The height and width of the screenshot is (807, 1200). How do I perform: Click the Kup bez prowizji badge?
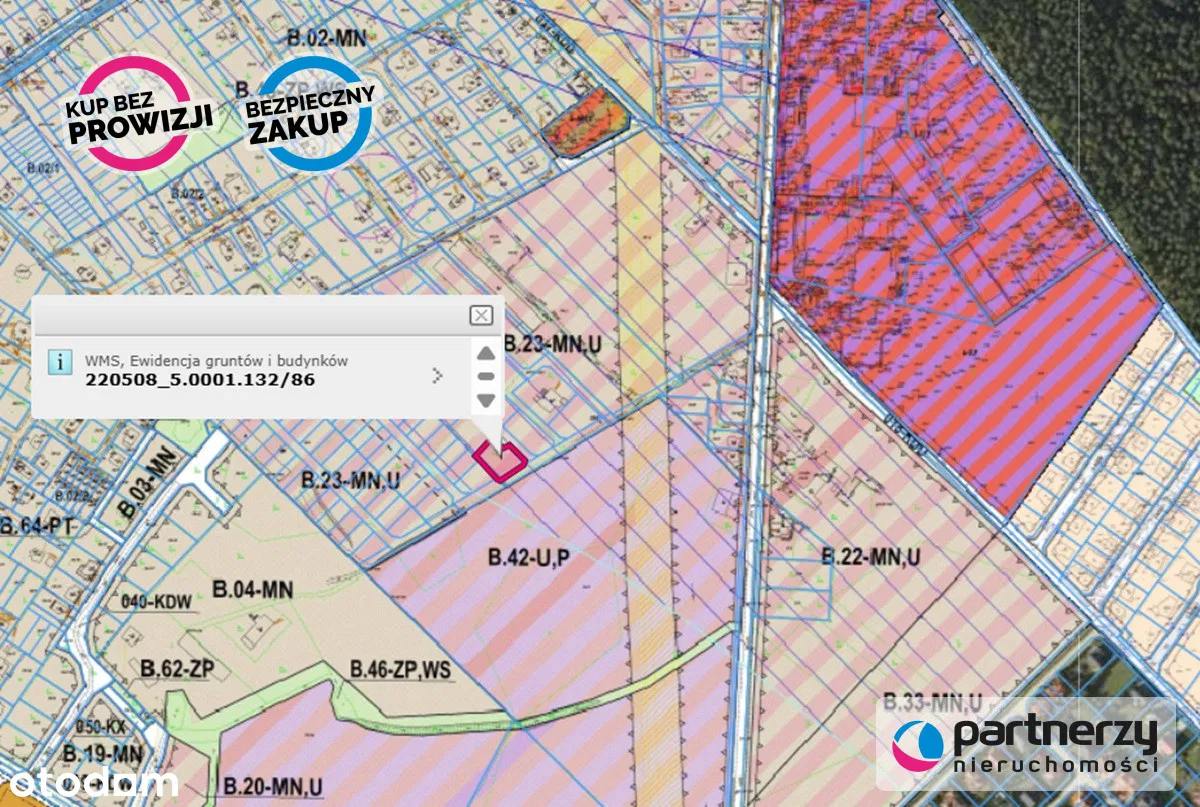click(x=139, y=112)
